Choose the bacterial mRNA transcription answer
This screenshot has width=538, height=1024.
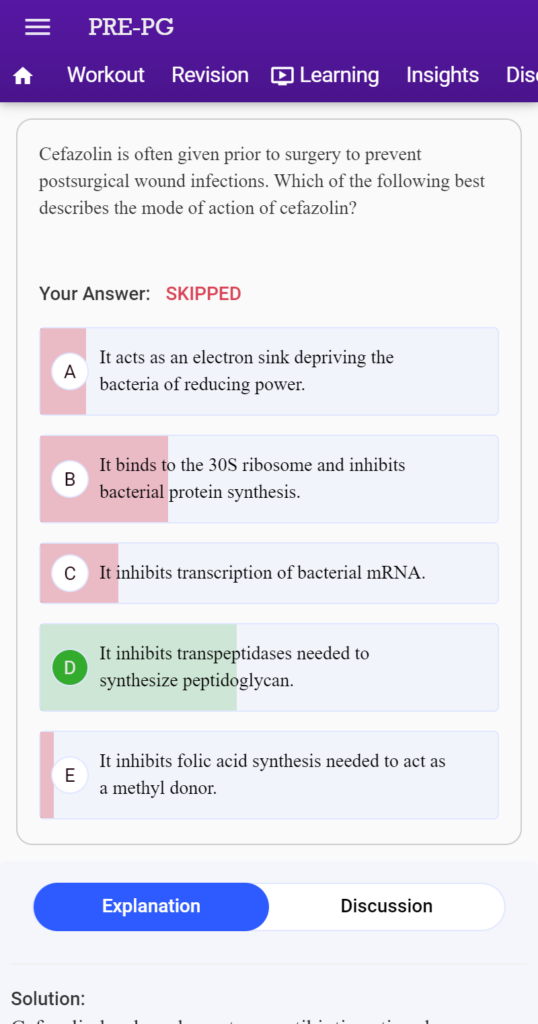[x=269, y=573]
